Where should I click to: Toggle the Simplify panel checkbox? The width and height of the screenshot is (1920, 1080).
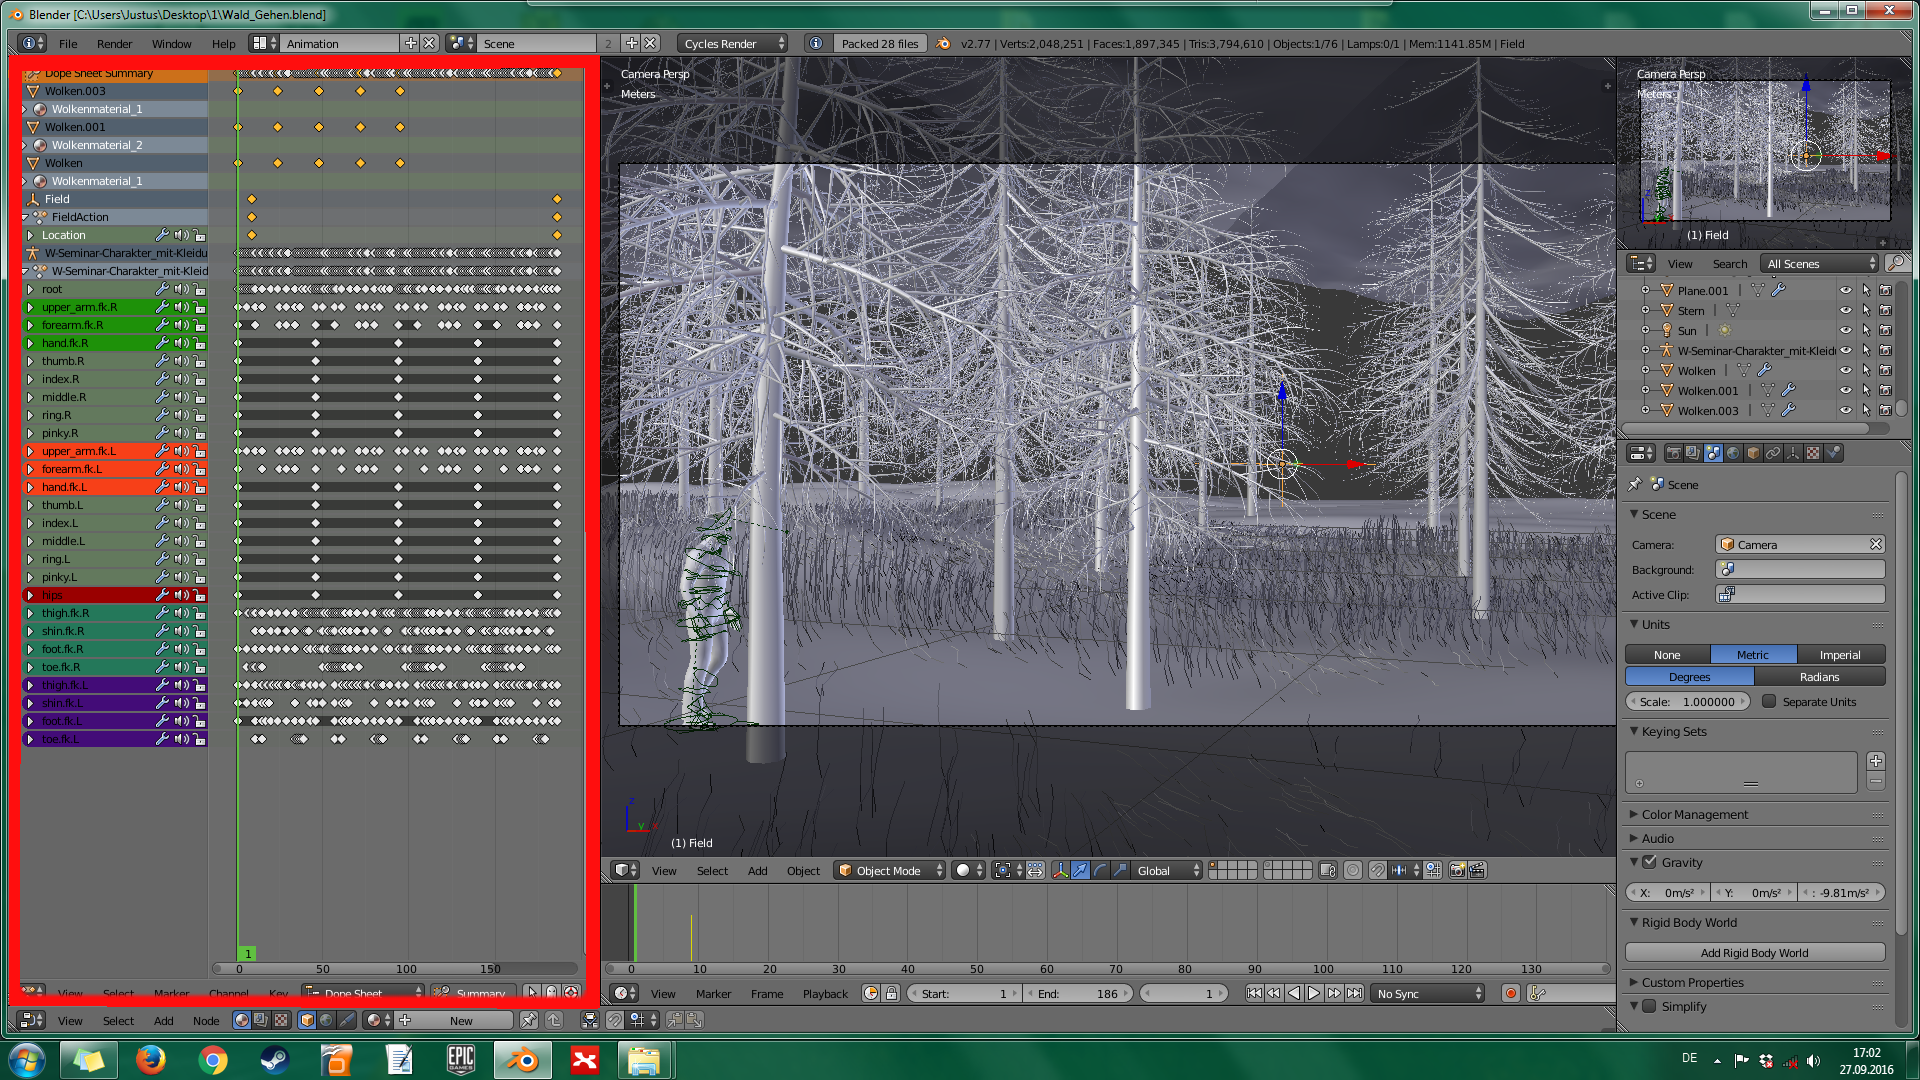click(x=1650, y=1006)
